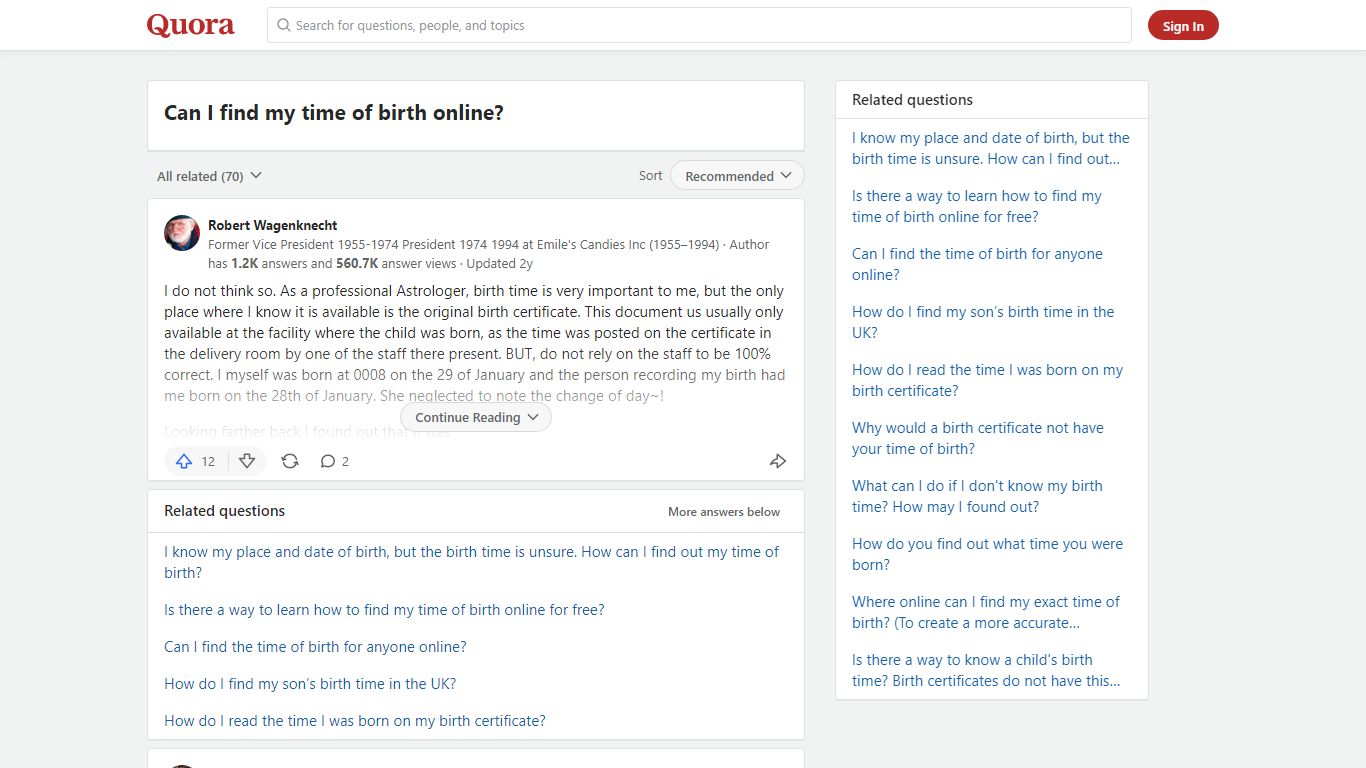Open main-column 'son's birth time in the UK' link
This screenshot has height=768, width=1366.
[310, 684]
